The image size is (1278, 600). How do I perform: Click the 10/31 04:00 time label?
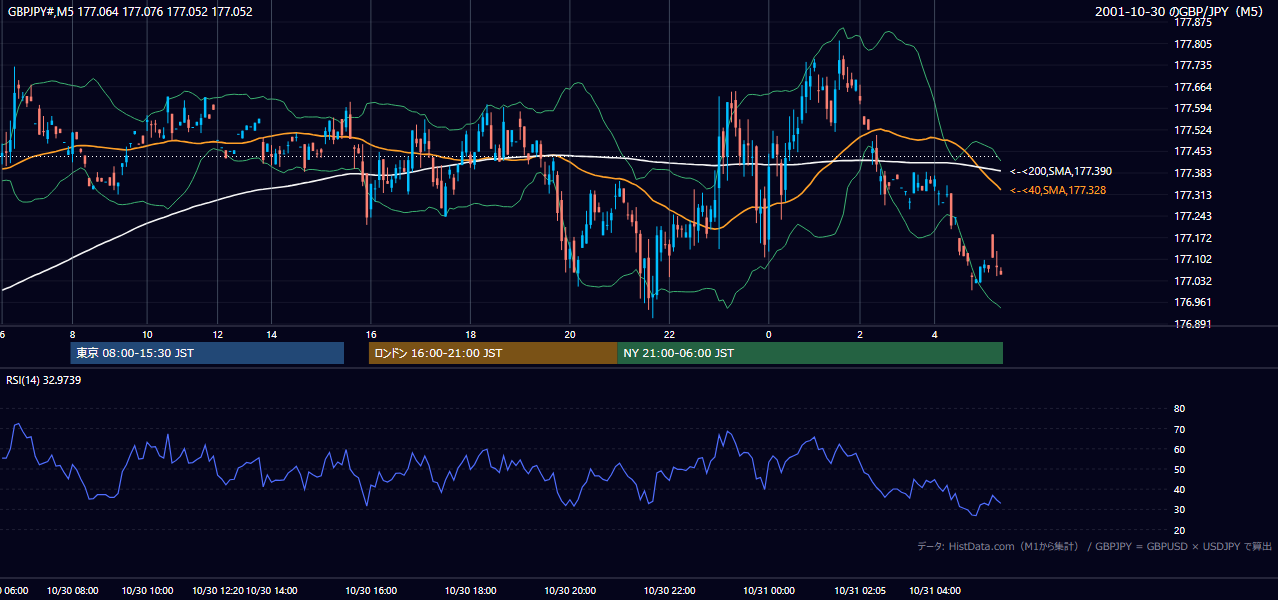click(x=934, y=591)
